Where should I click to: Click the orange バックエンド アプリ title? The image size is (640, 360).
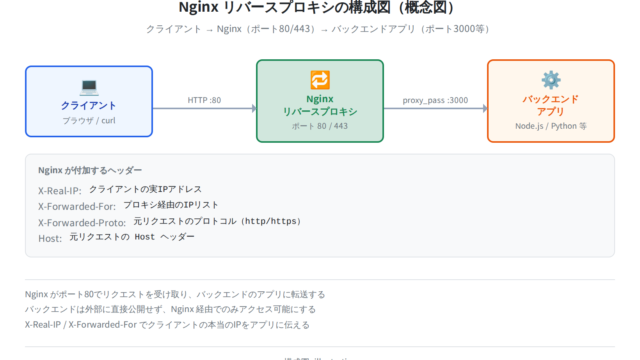(x=551, y=105)
